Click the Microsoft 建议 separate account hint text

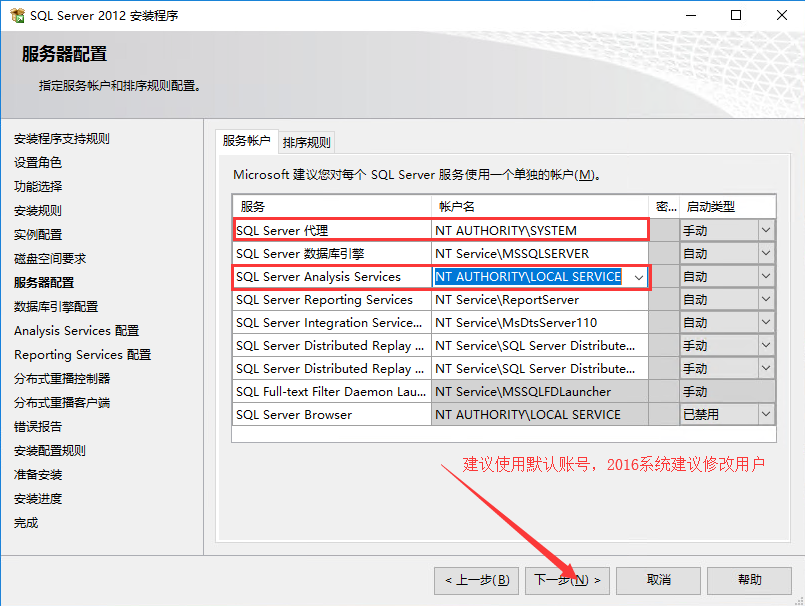(417, 175)
